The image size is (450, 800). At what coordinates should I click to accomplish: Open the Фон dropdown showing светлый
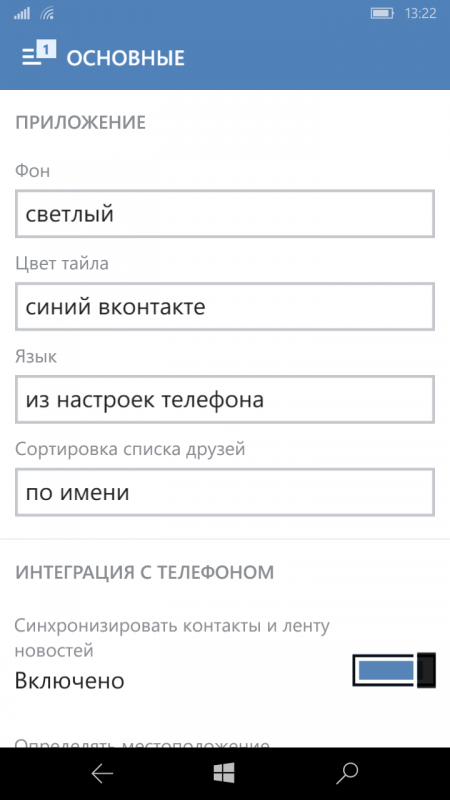pyautogui.click(x=225, y=214)
